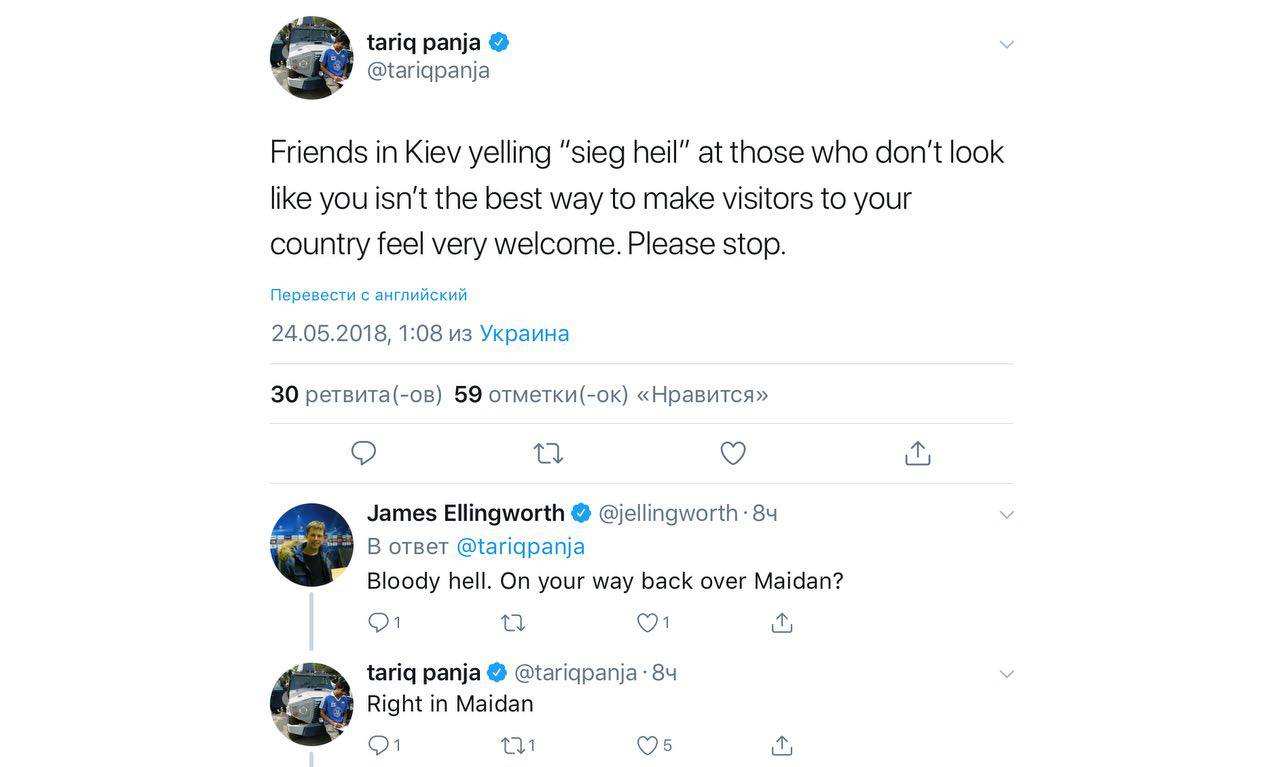The height and width of the screenshot is (767, 1280).
Task: Like the main tweet with heart icon
Action: click(733, 453)
